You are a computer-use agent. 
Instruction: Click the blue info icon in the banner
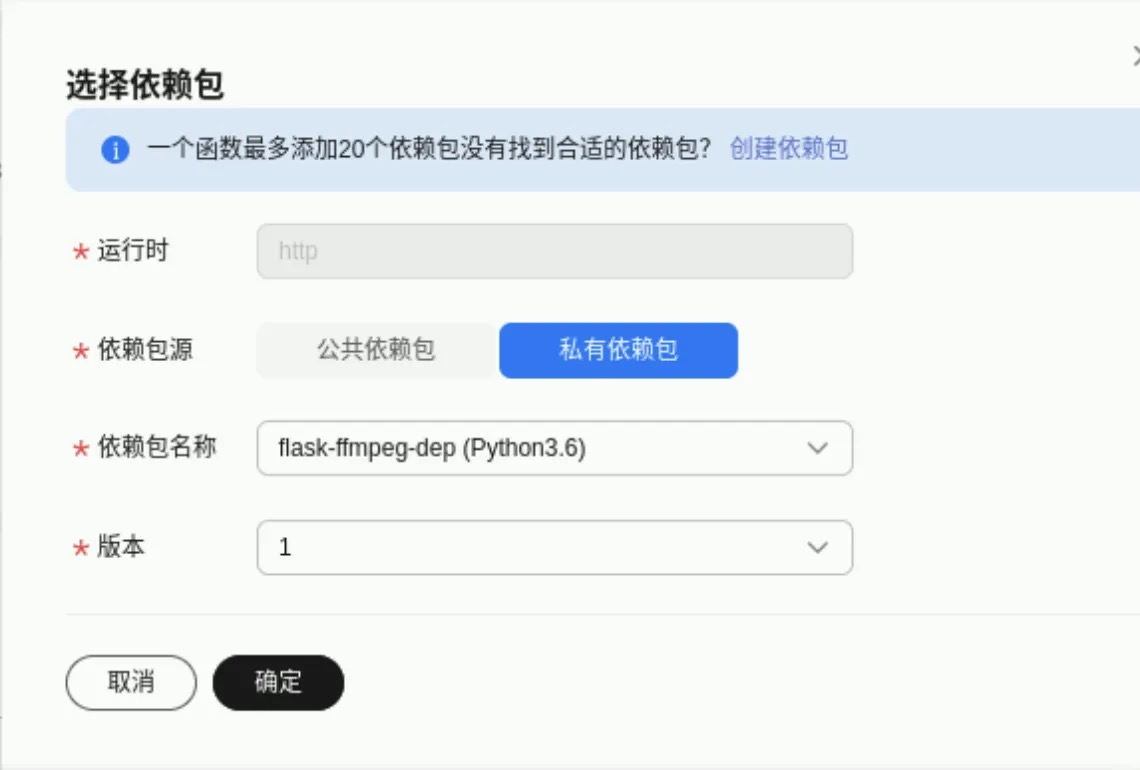tap(115, 150)
